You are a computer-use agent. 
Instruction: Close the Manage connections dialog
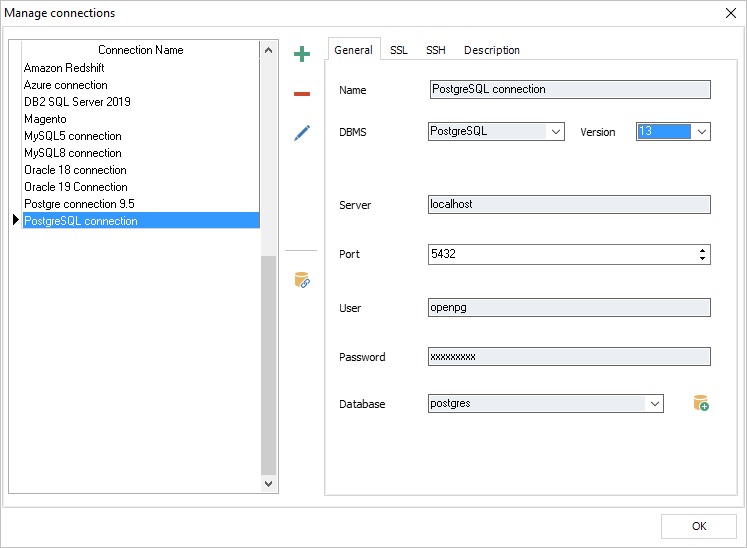pos(730,13)
